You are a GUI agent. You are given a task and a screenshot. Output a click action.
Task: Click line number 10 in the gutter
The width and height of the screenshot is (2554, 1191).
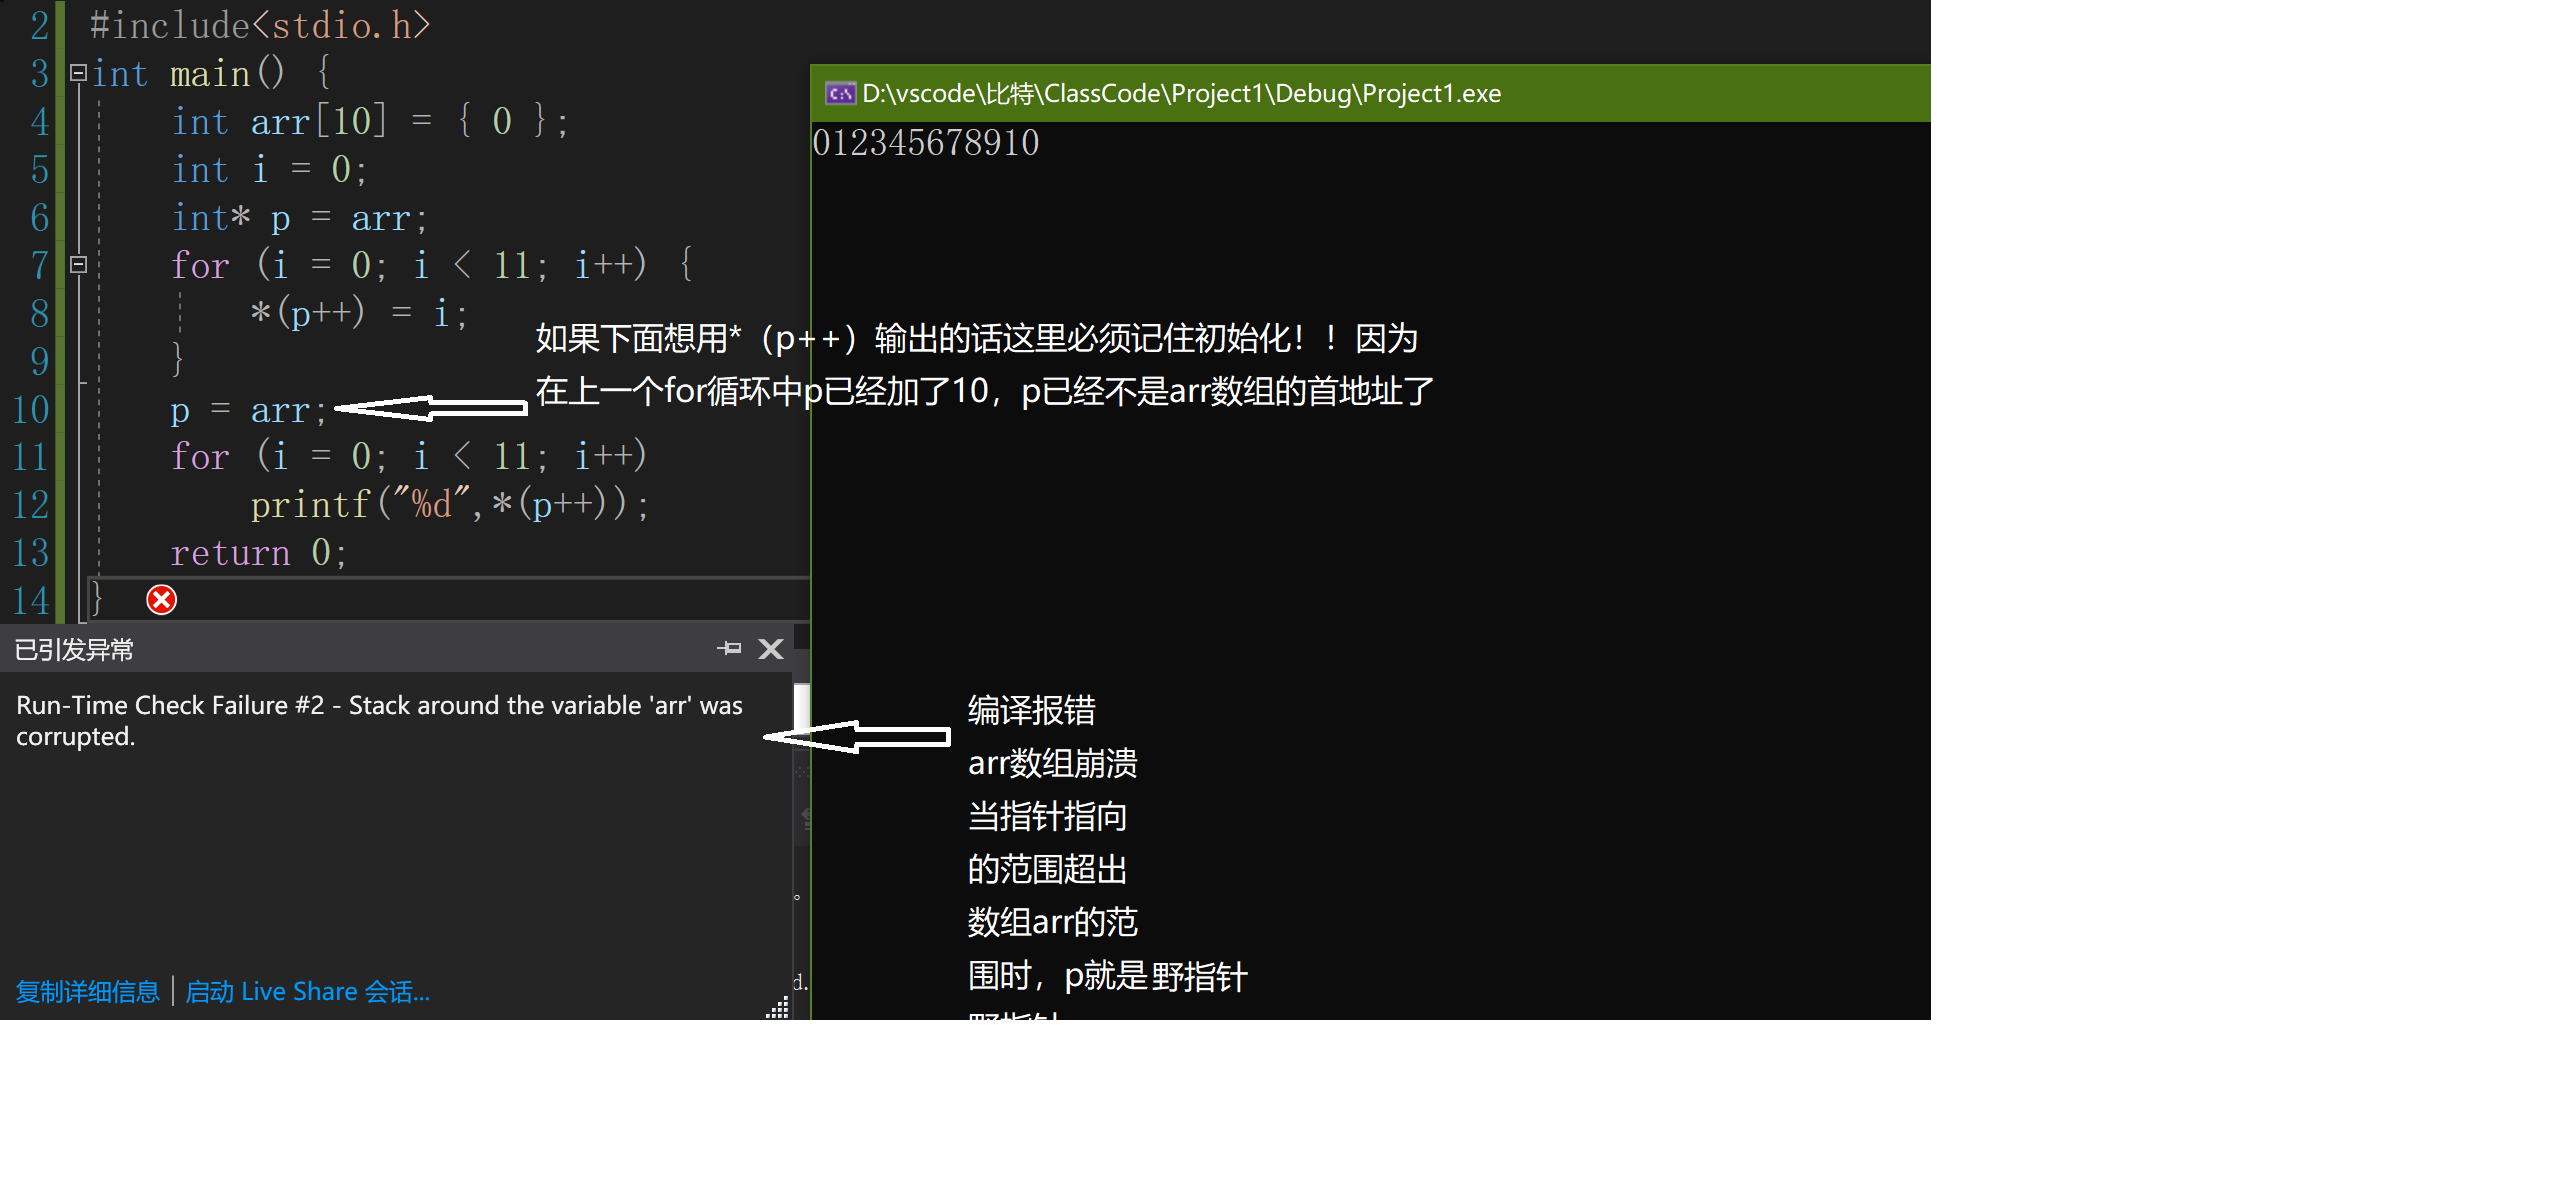pos(31,409)
